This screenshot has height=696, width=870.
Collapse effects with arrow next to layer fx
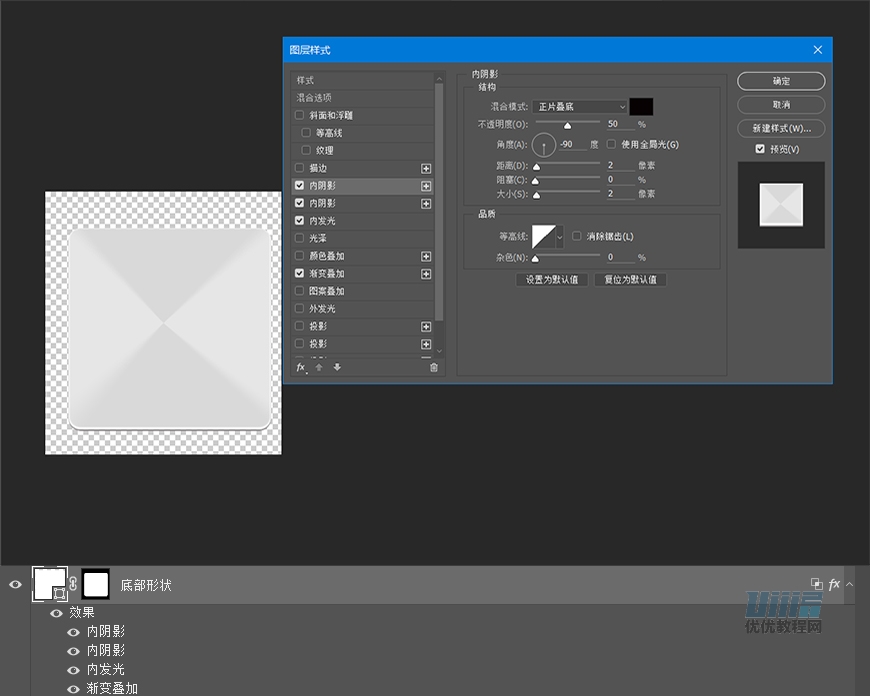tap(849, 584)
